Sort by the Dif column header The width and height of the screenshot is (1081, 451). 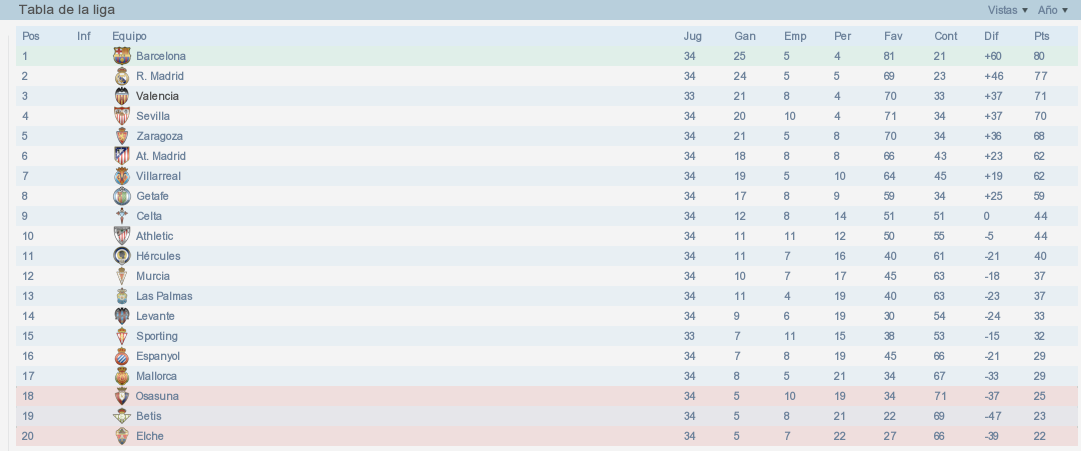point(991,36)
